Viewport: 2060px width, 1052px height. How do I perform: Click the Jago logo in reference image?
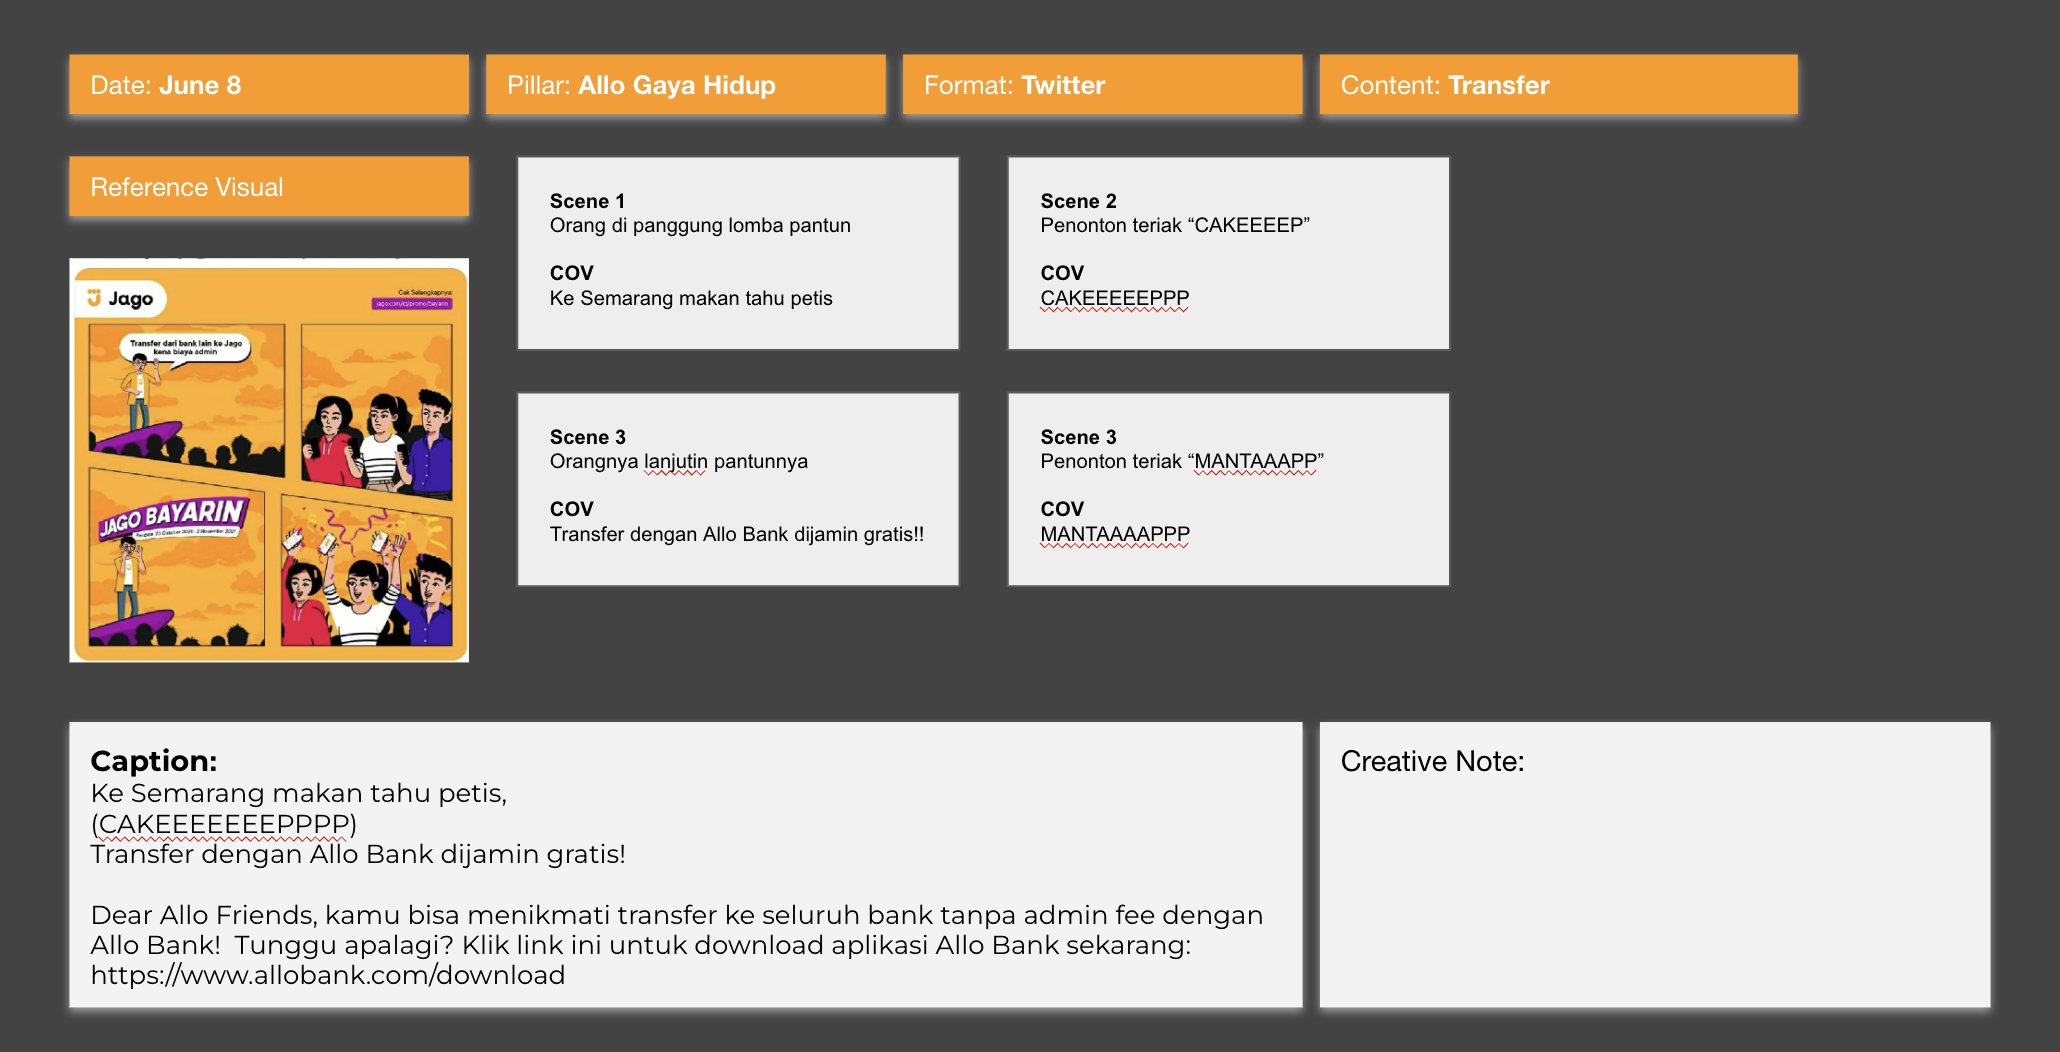click(122, 298)
